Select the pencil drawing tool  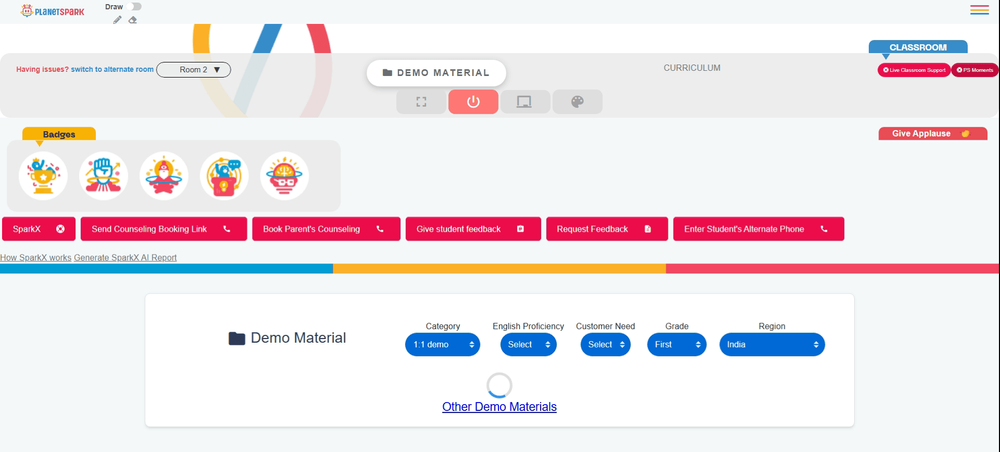[x=117, y=20]
